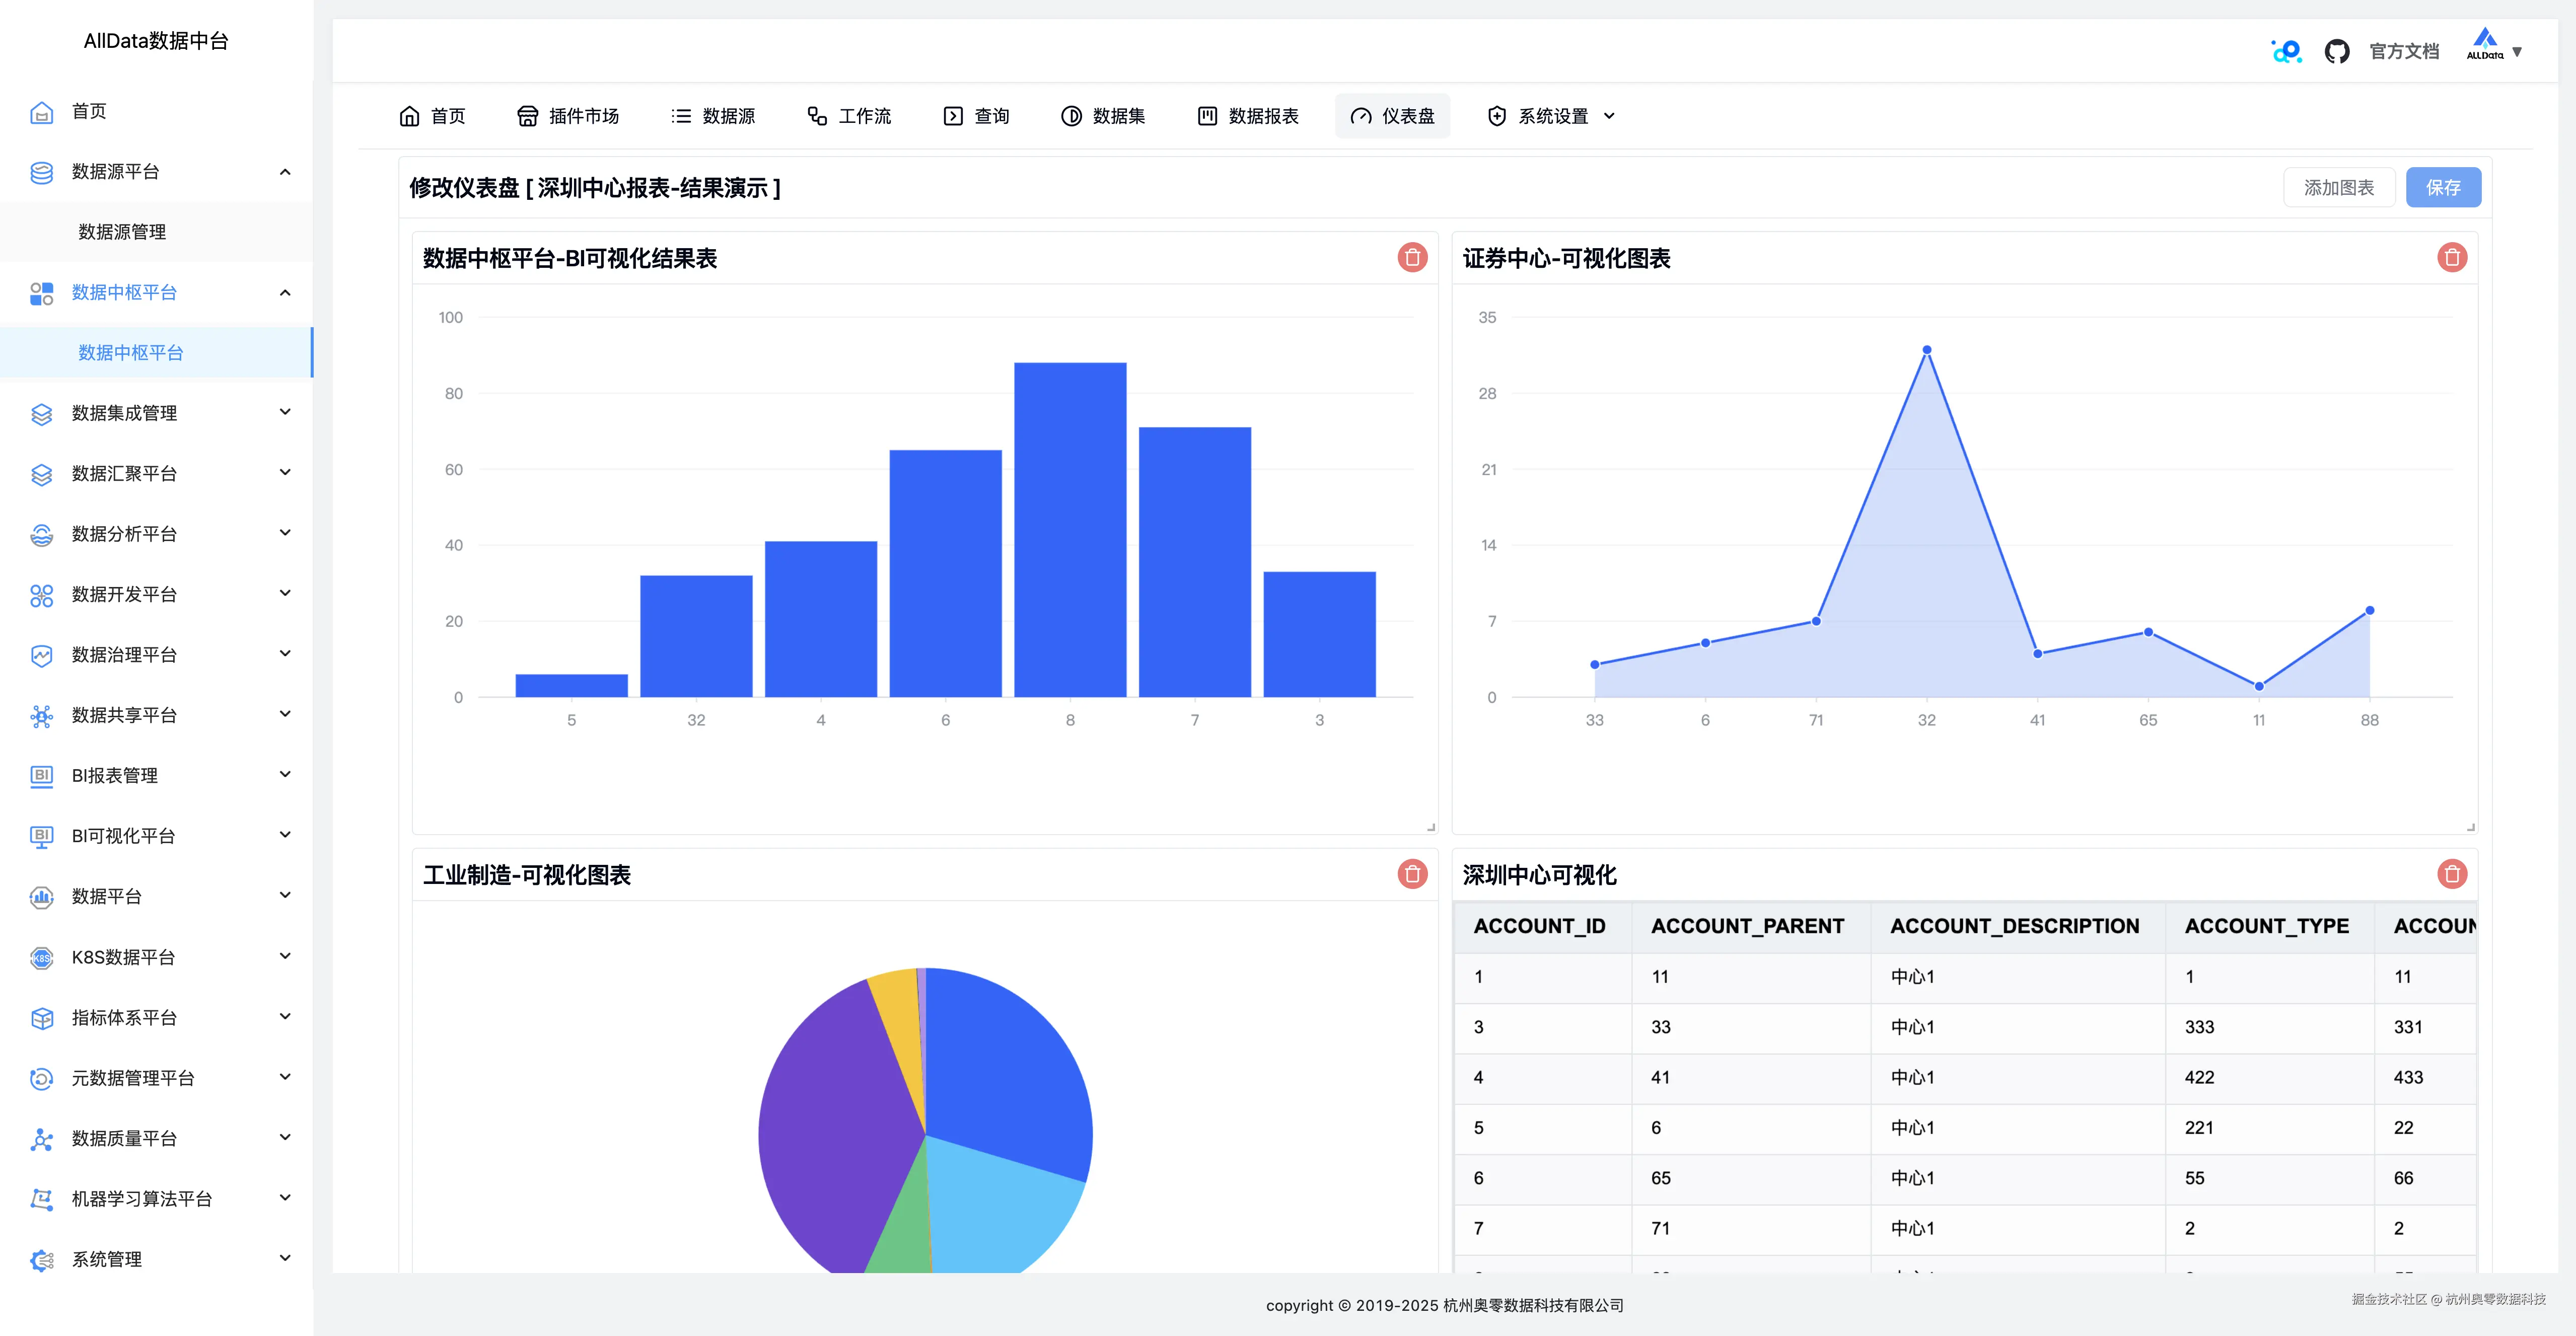Open the 官方文档 link
The width and height of the screenshot is (2576, 1336).
(x=2404, y=50)
